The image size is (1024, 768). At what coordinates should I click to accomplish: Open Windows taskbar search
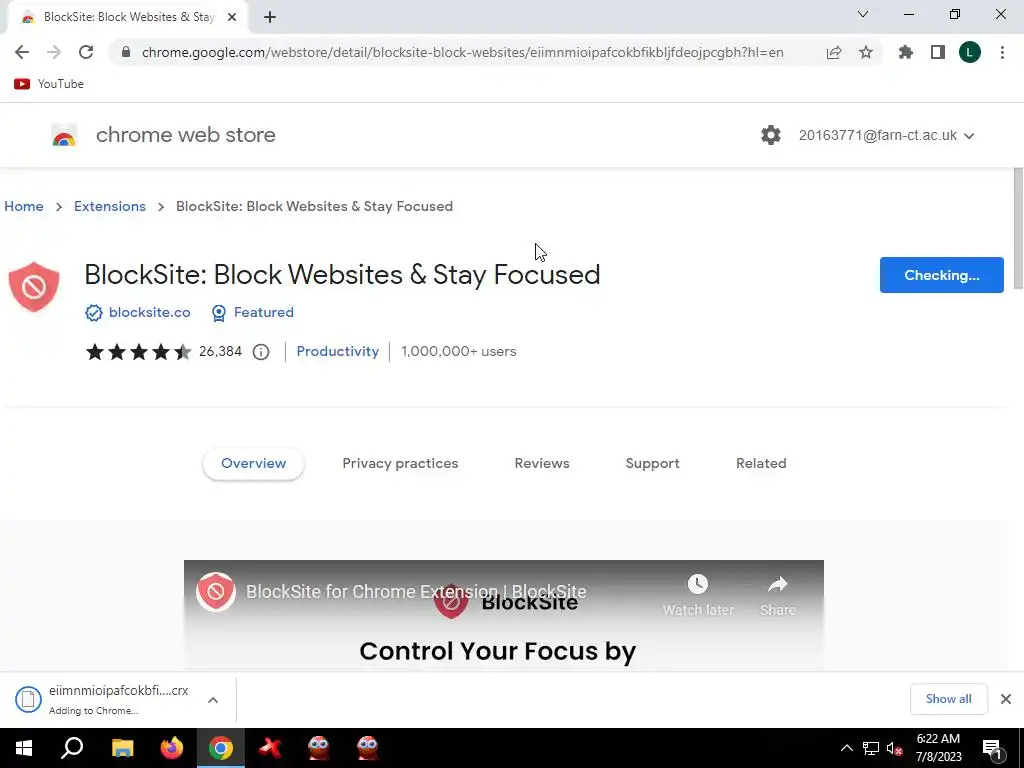tap(72, 748)
